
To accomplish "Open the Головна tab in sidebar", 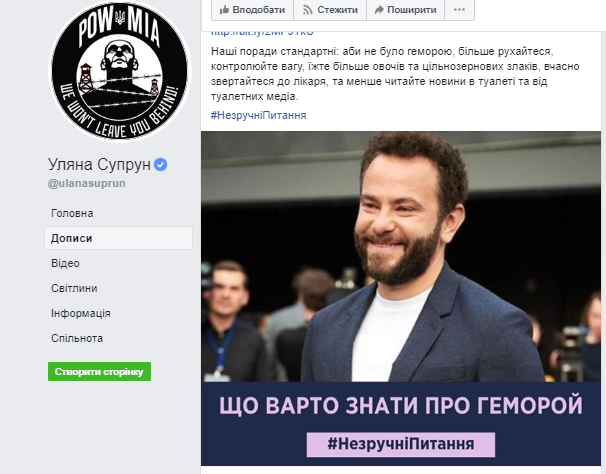I will (72, 213).
